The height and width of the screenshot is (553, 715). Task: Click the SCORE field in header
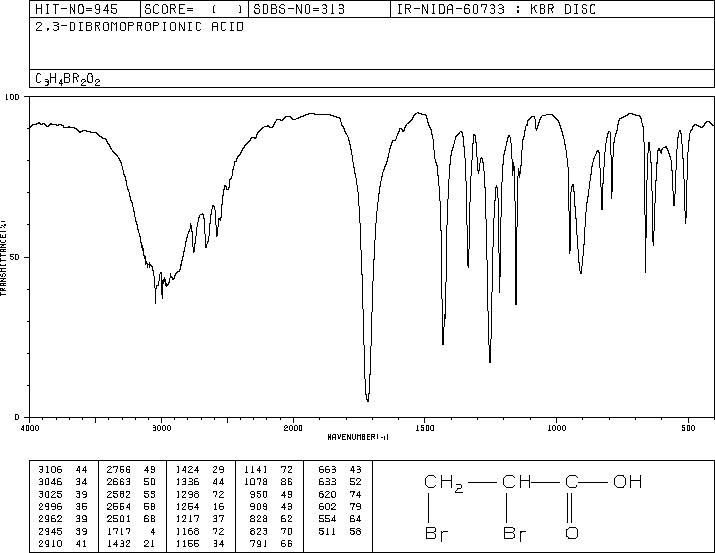(x=194, y=9)
